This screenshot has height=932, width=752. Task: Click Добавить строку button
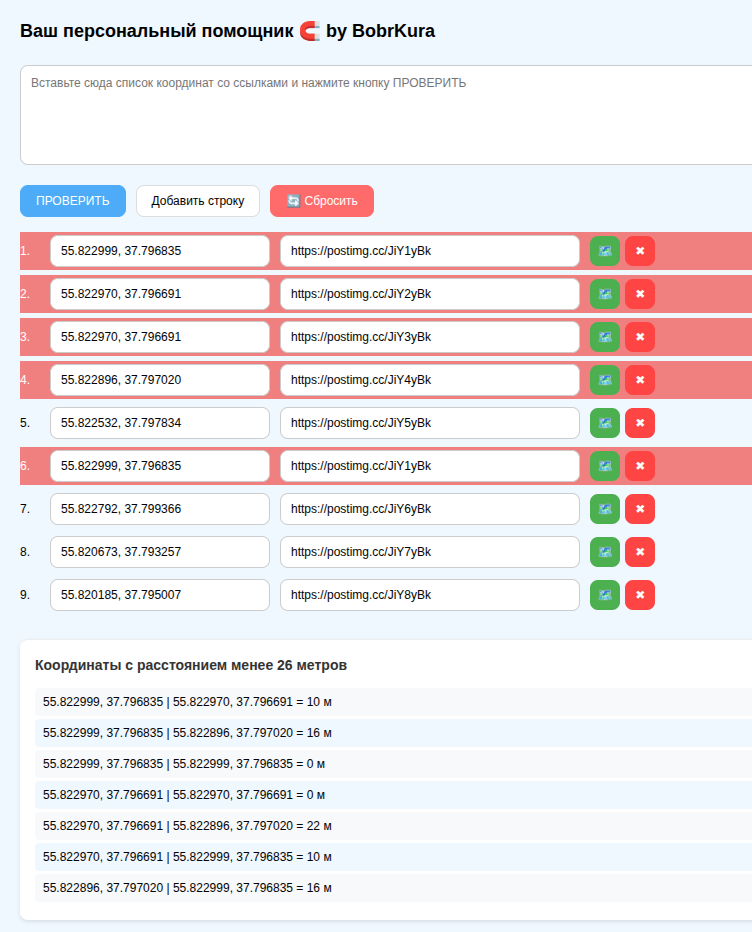point(198,201)
